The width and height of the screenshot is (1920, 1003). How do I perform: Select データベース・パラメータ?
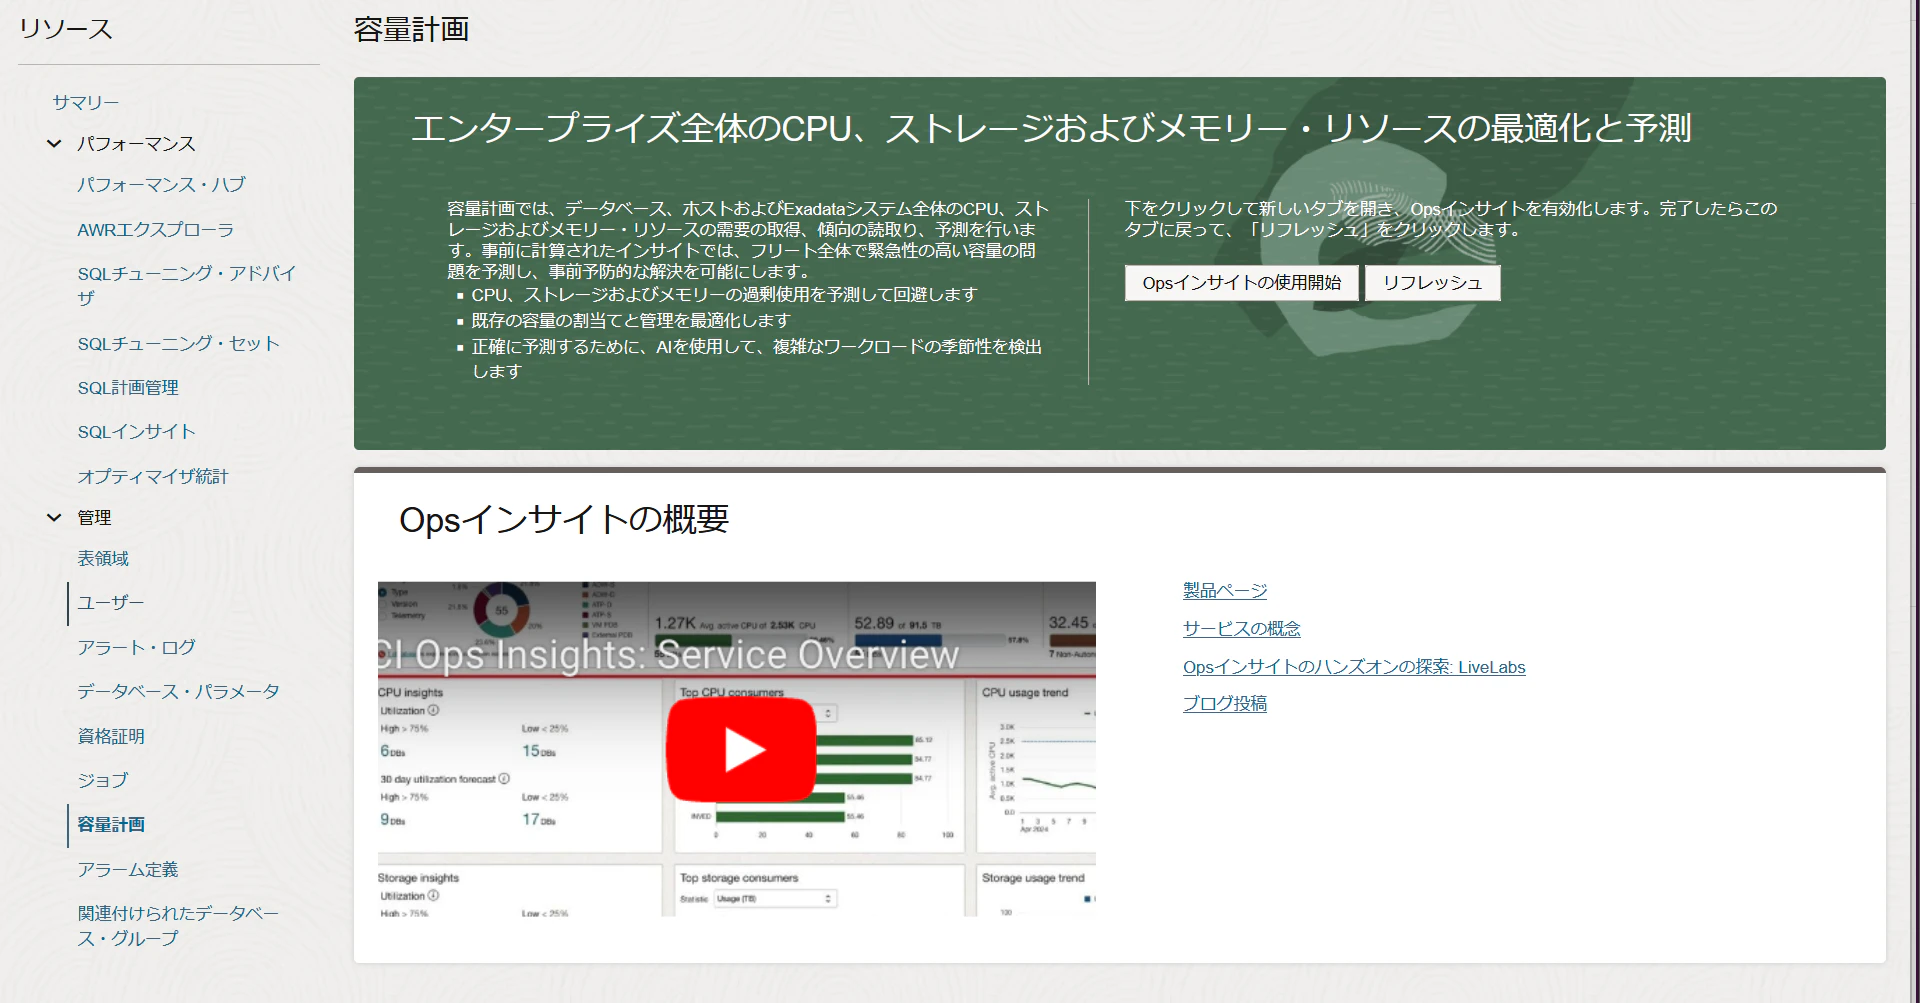(x=179, y=692)
